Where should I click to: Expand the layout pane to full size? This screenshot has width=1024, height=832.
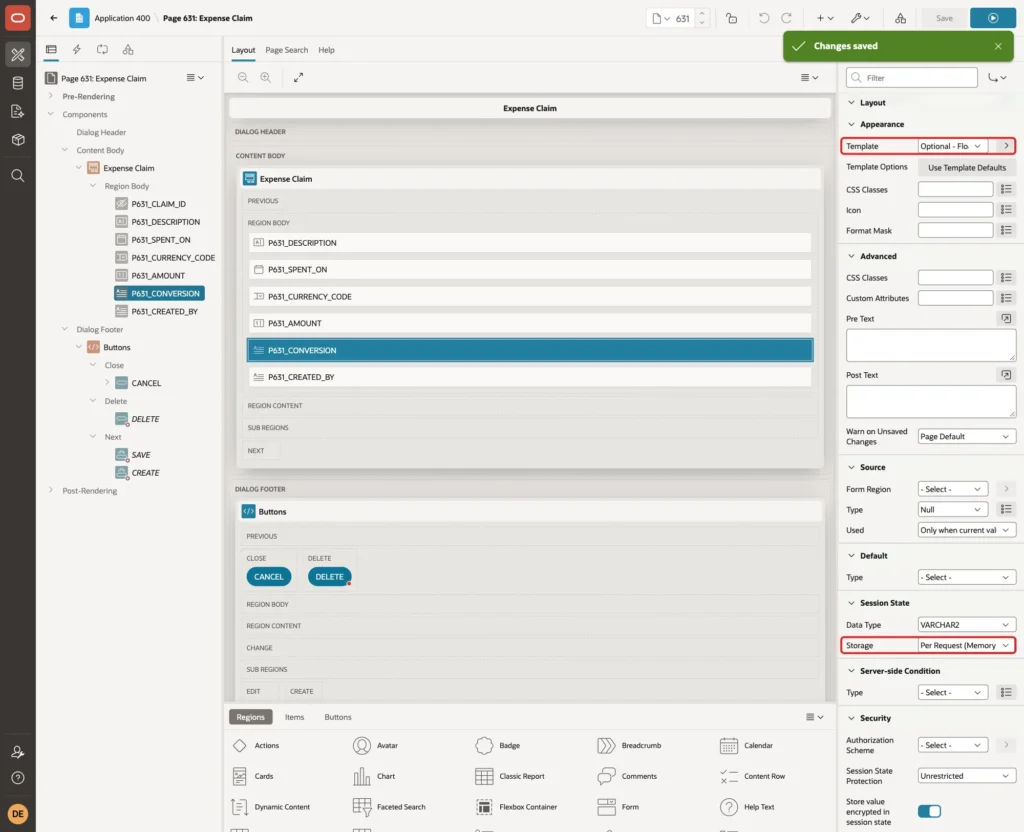point(298,77)
